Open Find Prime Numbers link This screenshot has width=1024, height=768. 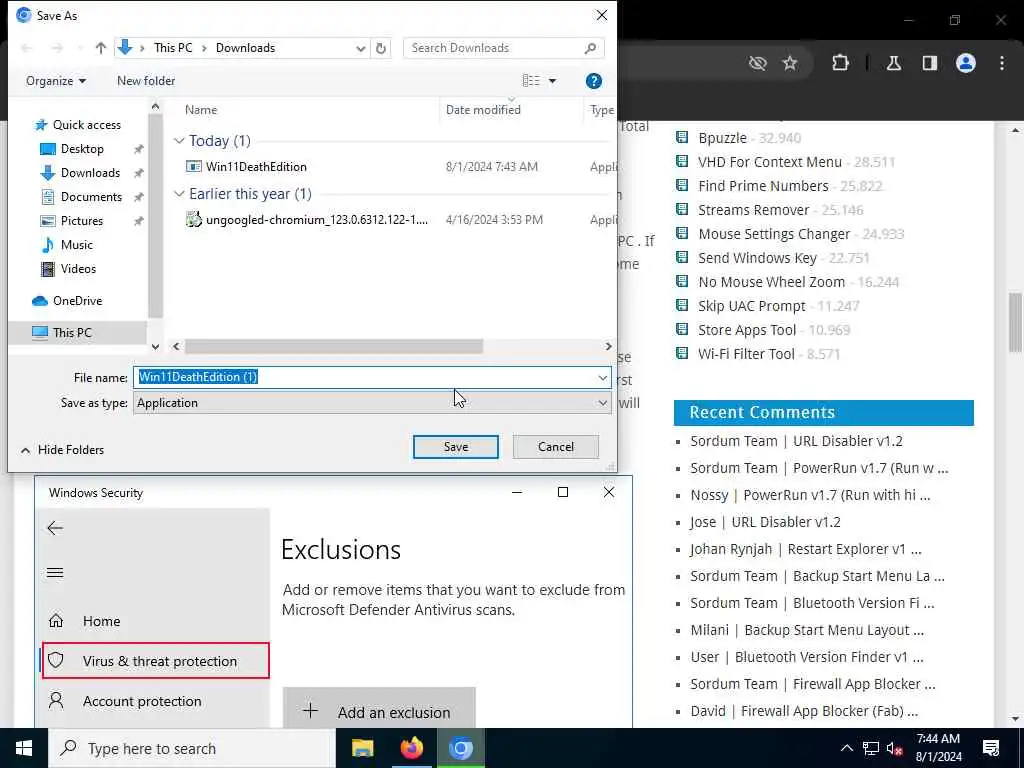pos(763,186)
